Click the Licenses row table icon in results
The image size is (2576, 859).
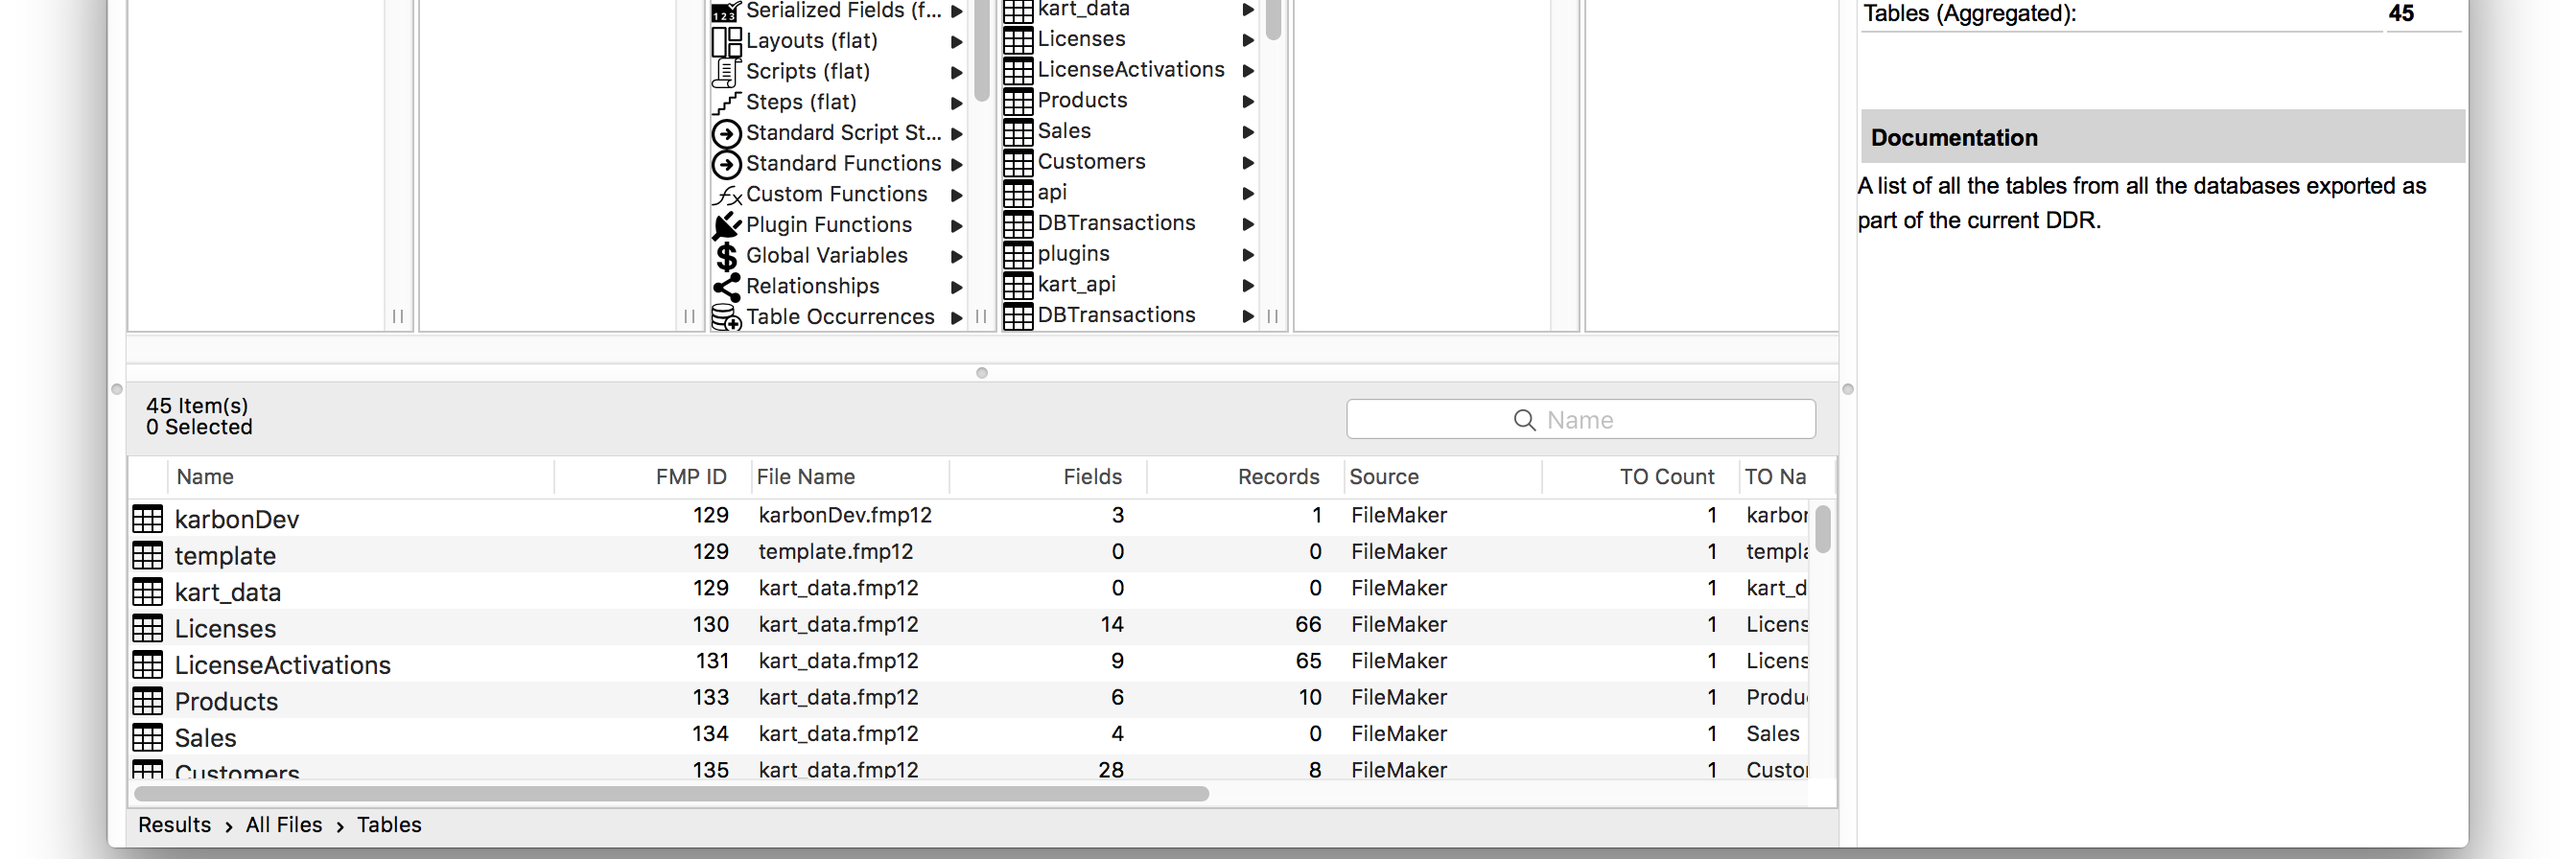(147, 628)
